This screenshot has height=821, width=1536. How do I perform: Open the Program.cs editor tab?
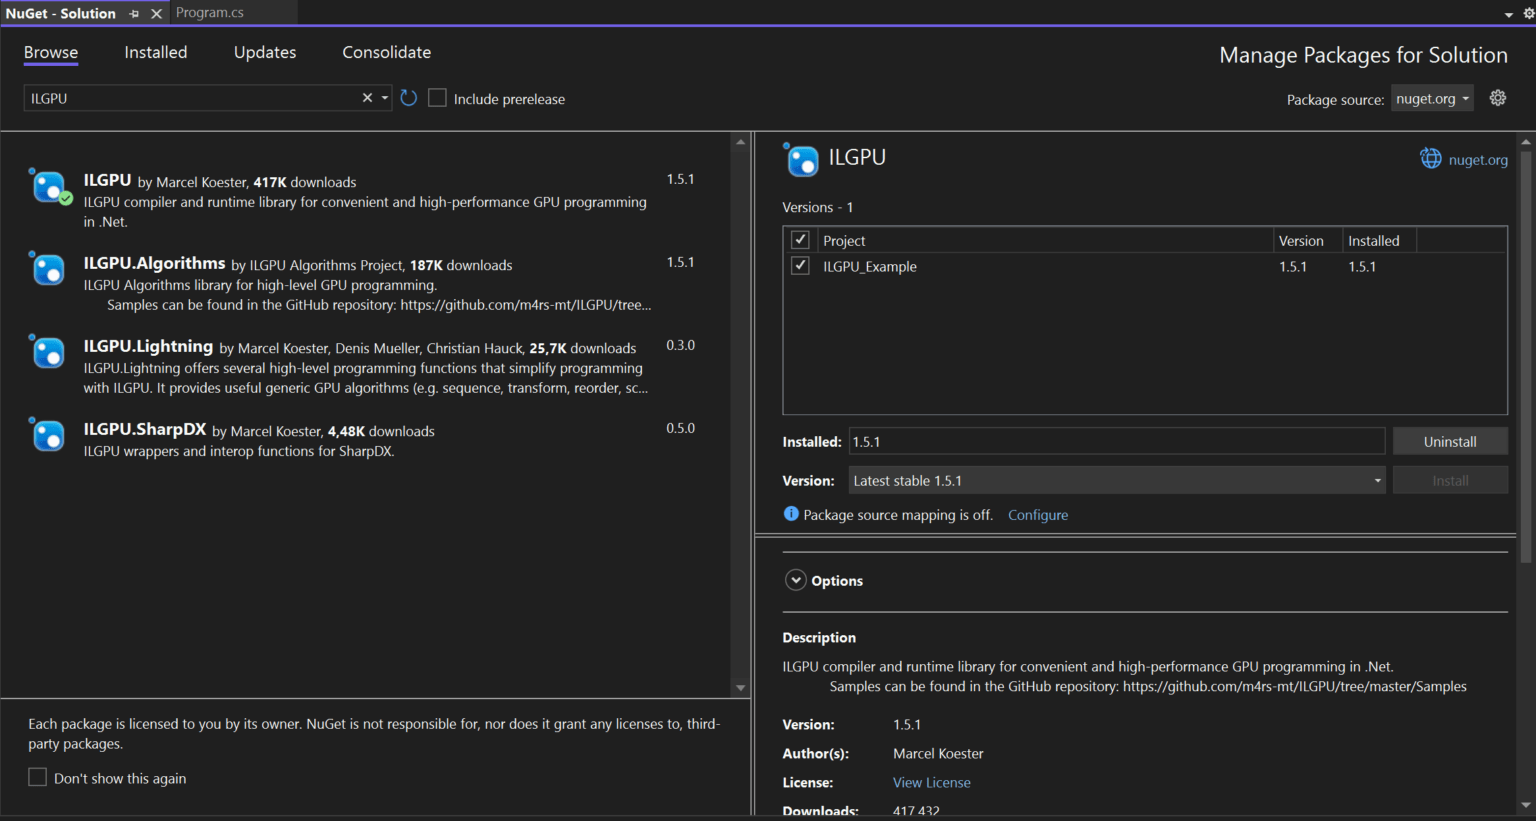tap(209, 13)
